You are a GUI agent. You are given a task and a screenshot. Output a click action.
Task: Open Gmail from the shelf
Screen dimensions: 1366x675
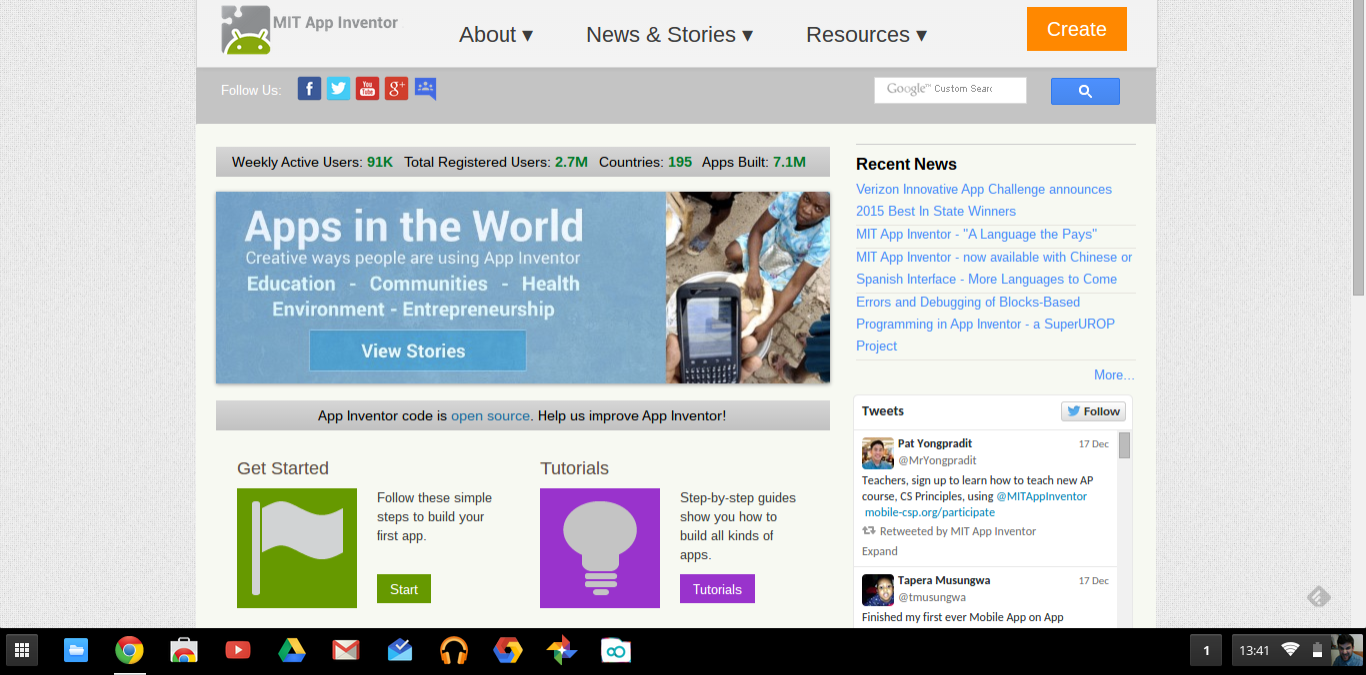click(x=346, y=651)
